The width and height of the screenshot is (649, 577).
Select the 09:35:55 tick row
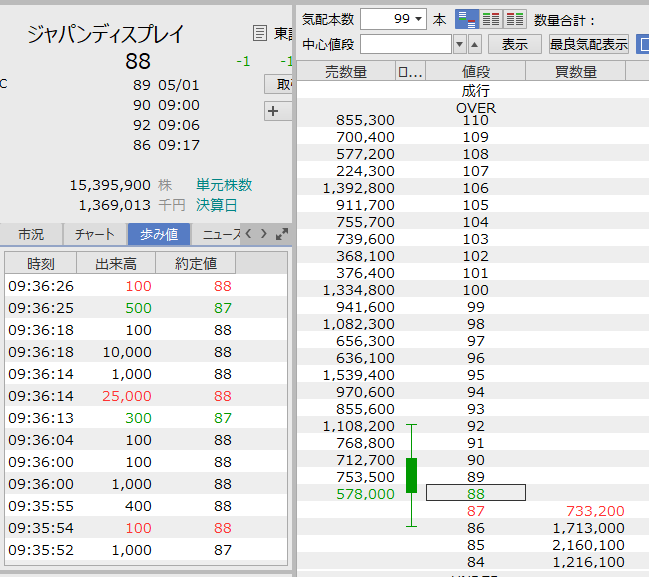(146, 506)
